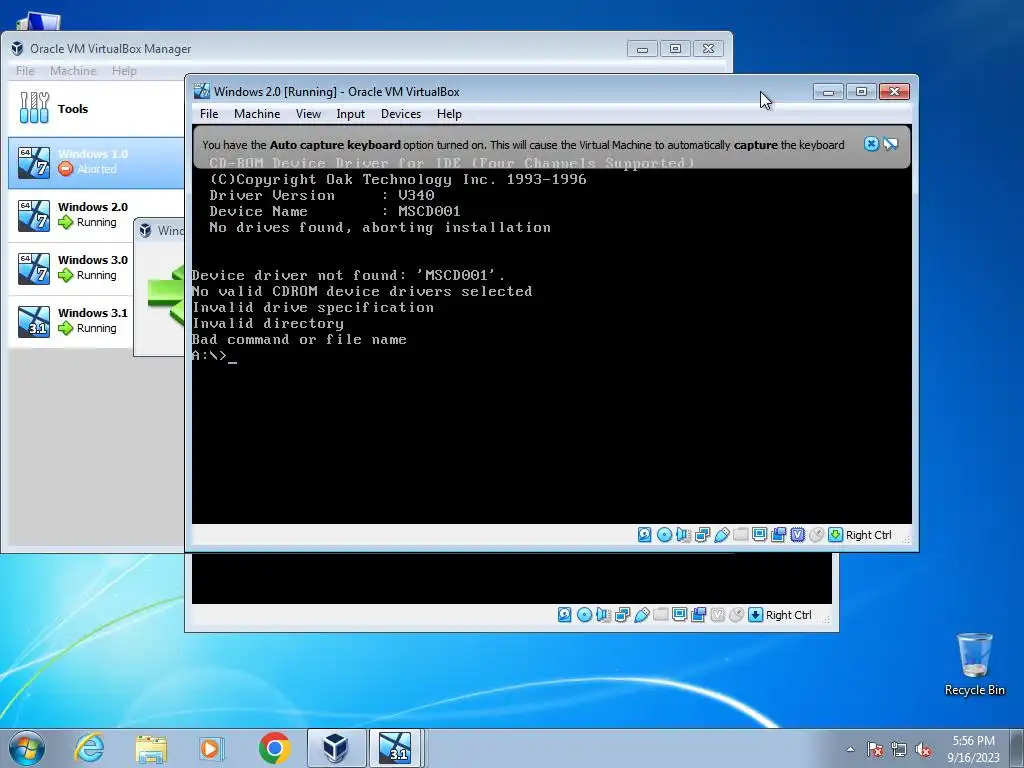Image resolution: width=1024 pixels, height=768 pixels.
Task: Open Machine menu in VirtualBox Manager
Action: coord(73,71)
